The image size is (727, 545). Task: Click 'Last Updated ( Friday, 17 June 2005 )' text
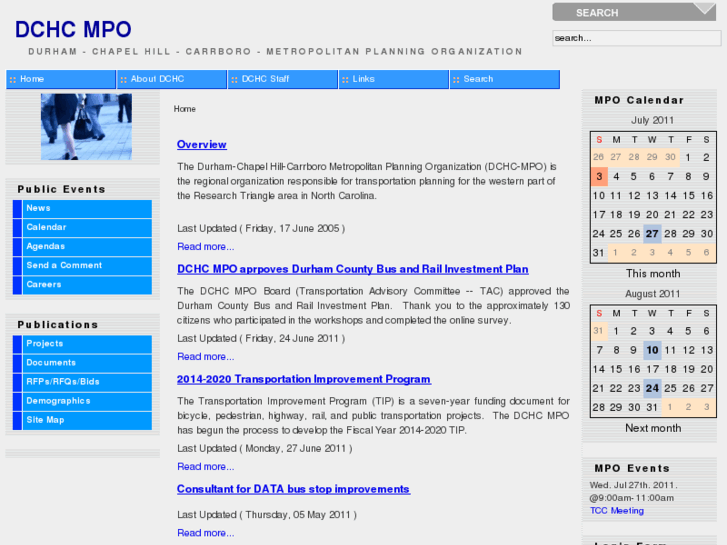coord(261,229)
